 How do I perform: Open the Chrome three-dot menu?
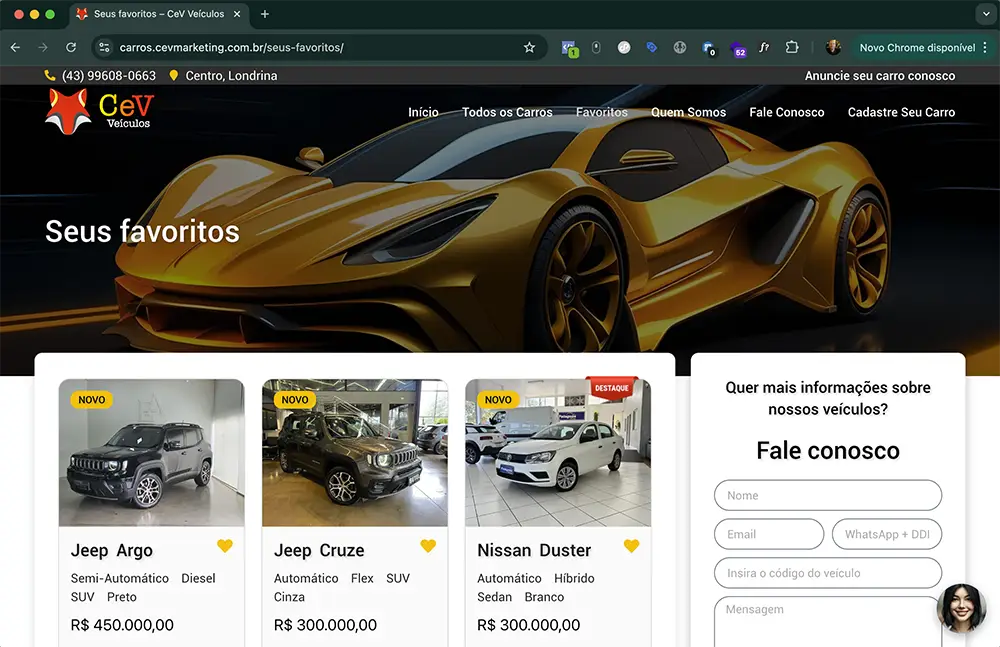click(985, 47)
